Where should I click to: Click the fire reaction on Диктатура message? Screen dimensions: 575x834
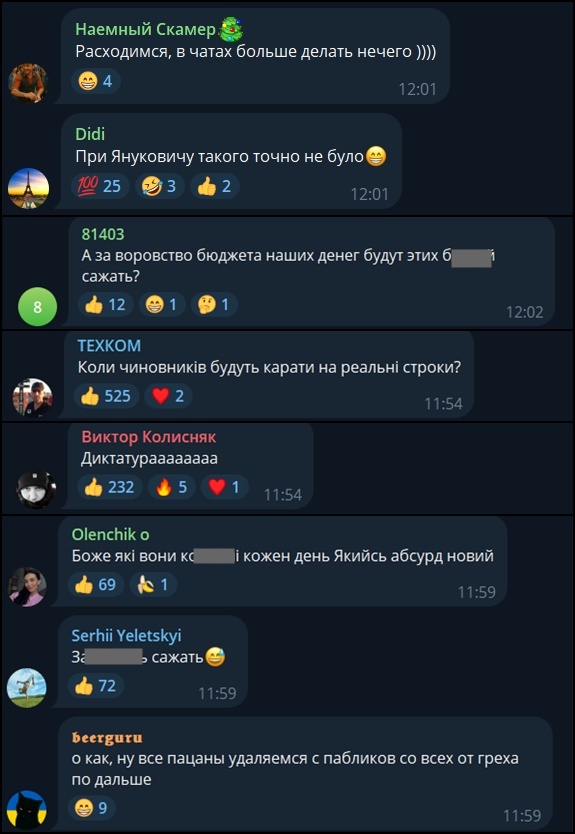(x=172, y=487)
